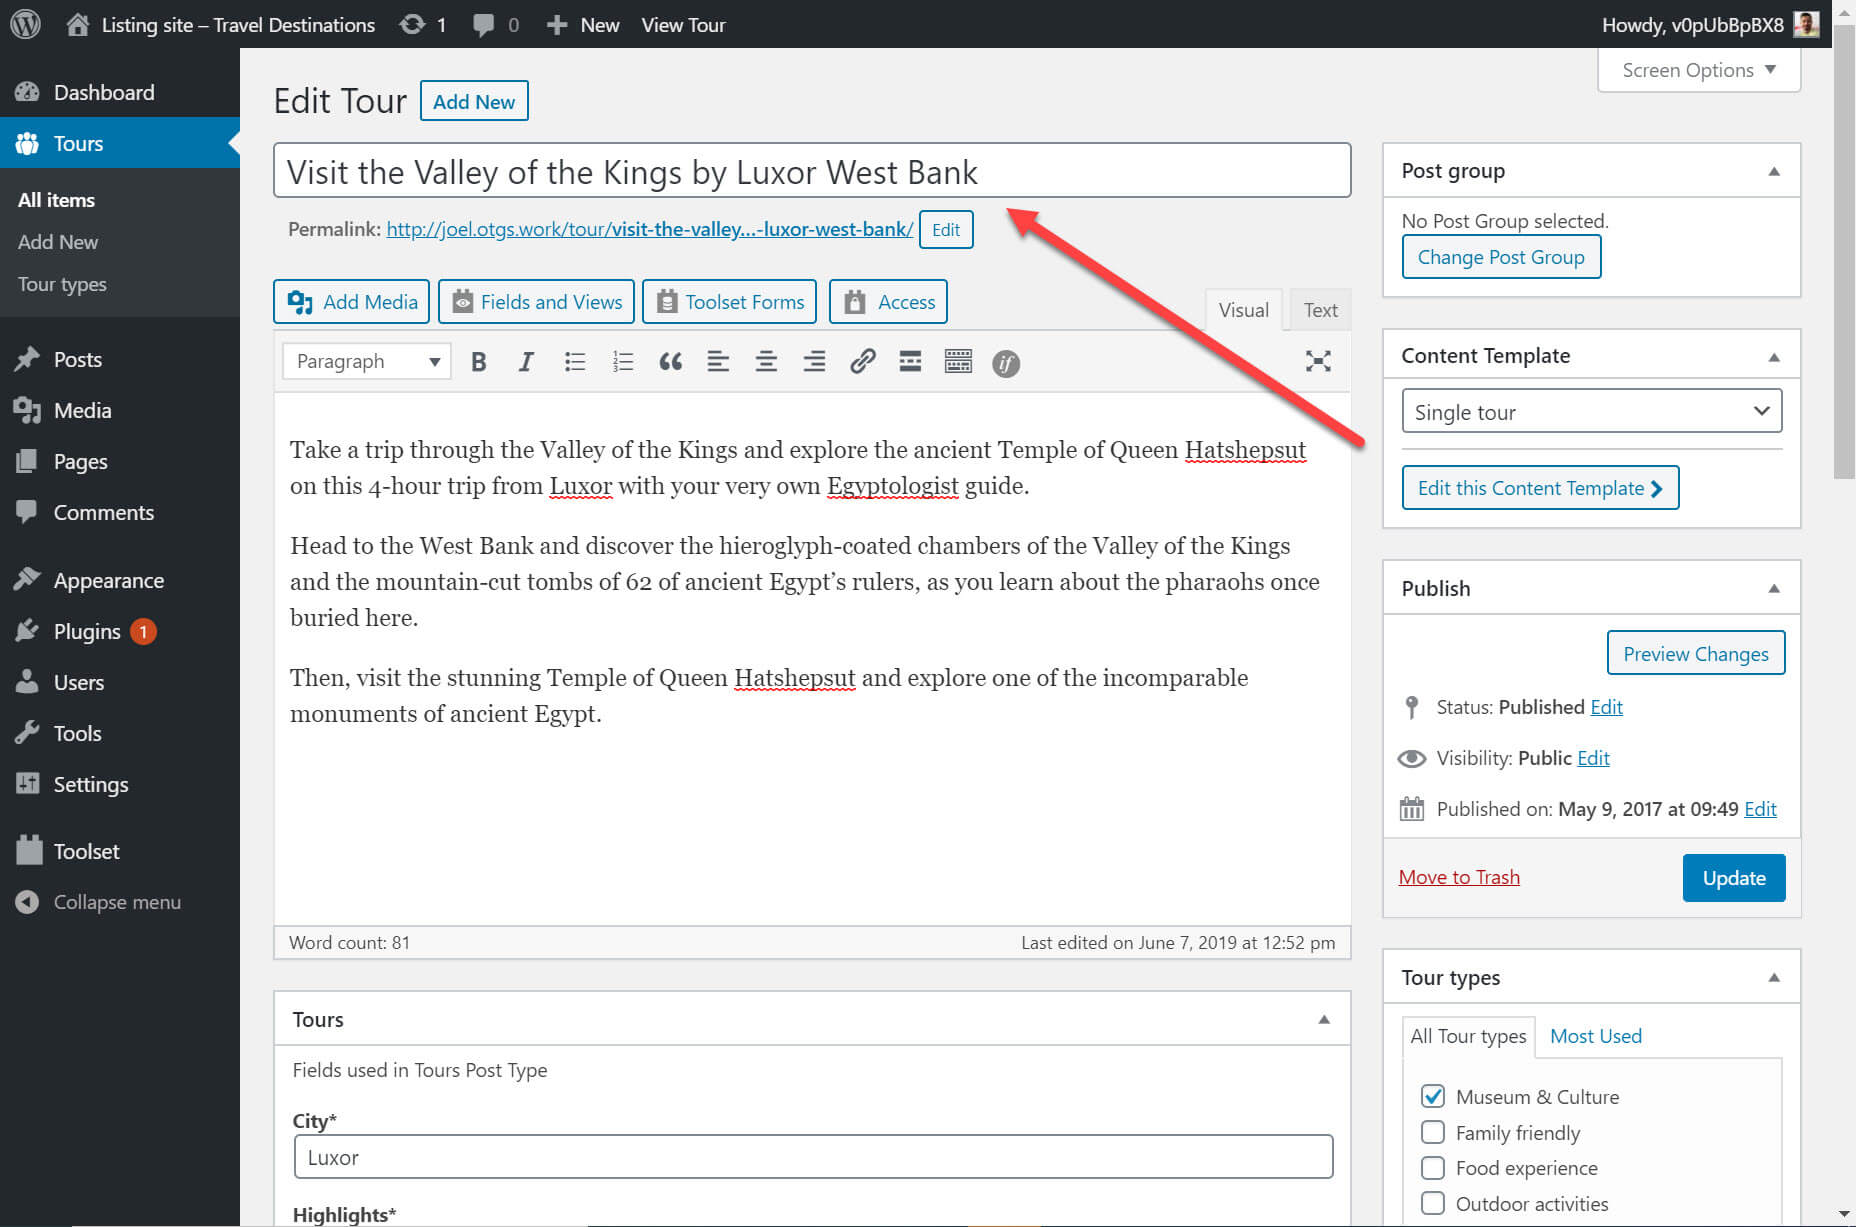Switch to the Visual editor tab

tap(1243, 310)
